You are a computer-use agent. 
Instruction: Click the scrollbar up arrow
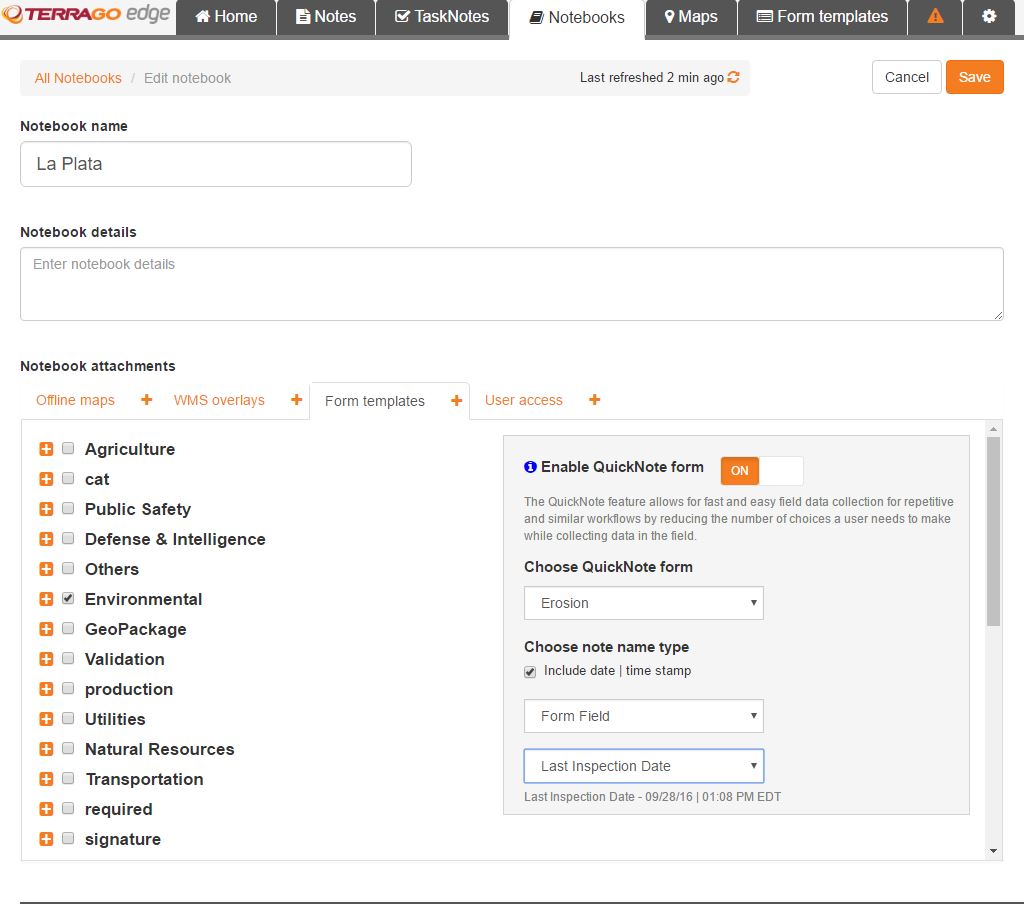tap(993, 429)
